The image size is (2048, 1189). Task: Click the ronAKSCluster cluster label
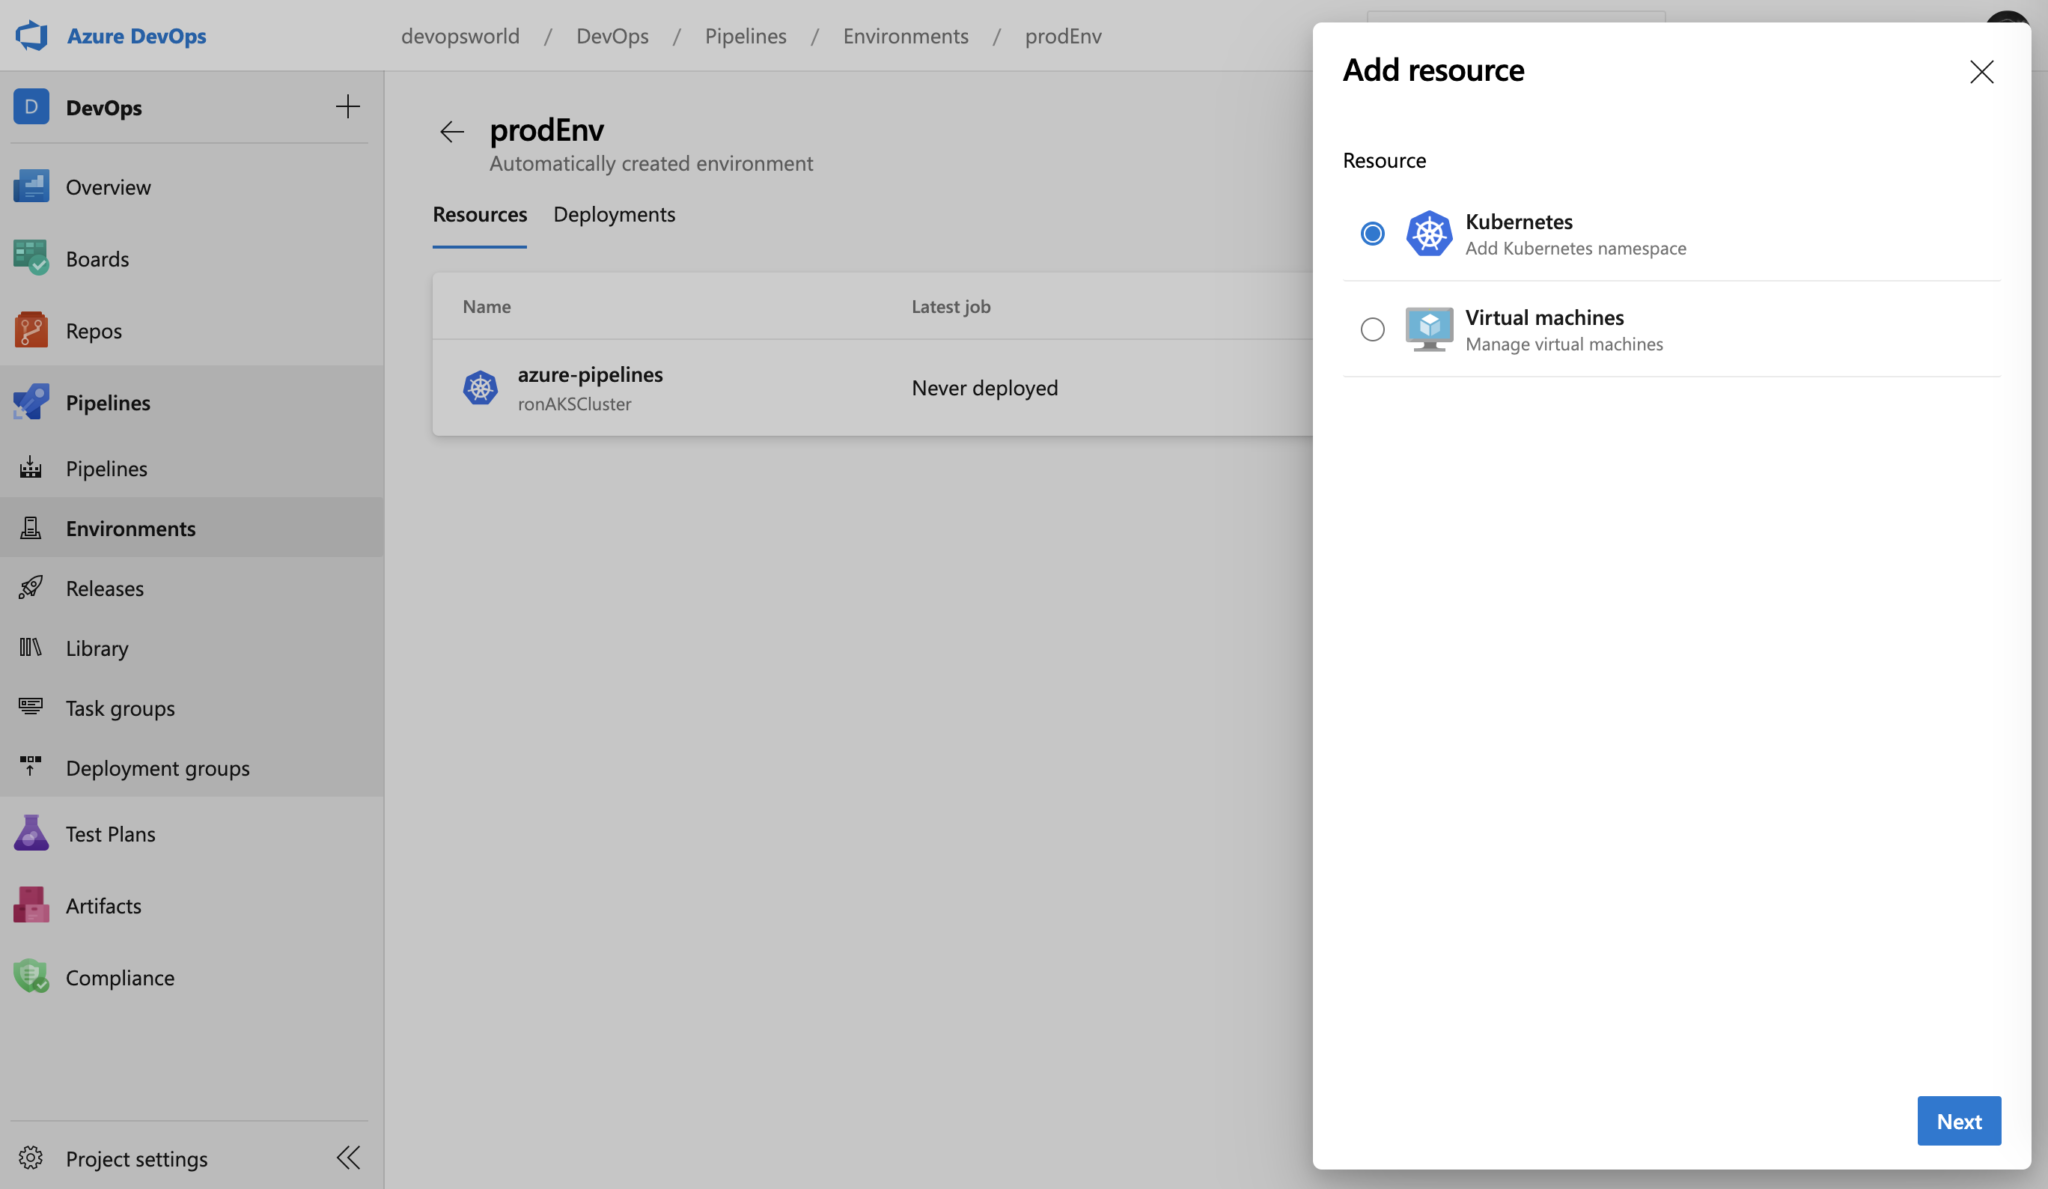574,404
